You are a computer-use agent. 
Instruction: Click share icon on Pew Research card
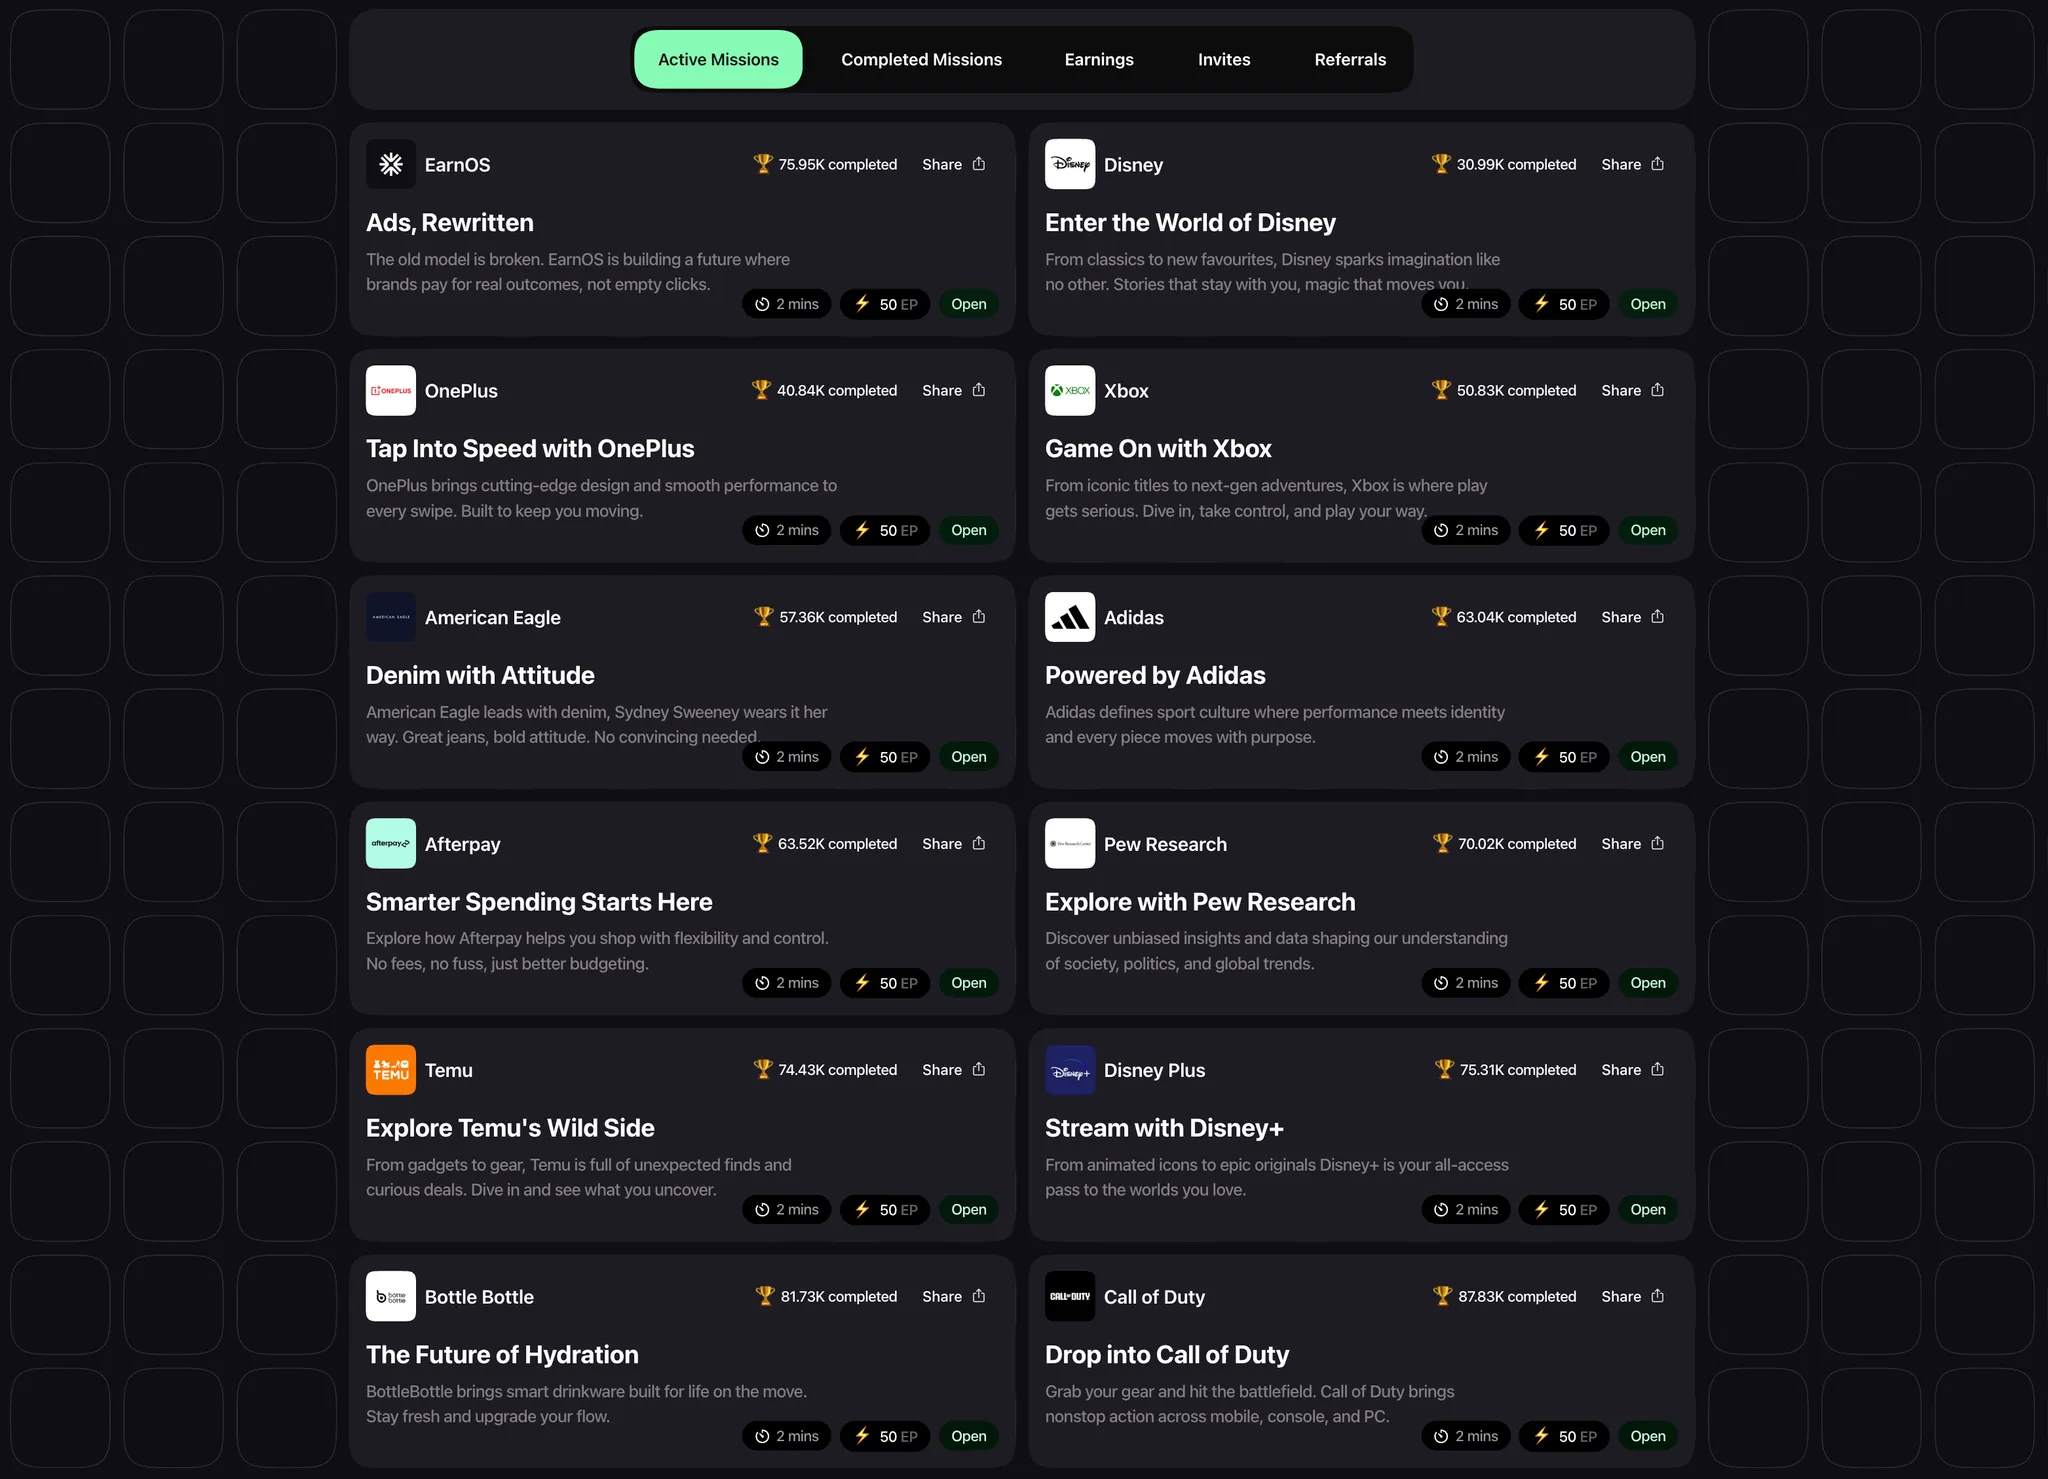pos(1657,843)
